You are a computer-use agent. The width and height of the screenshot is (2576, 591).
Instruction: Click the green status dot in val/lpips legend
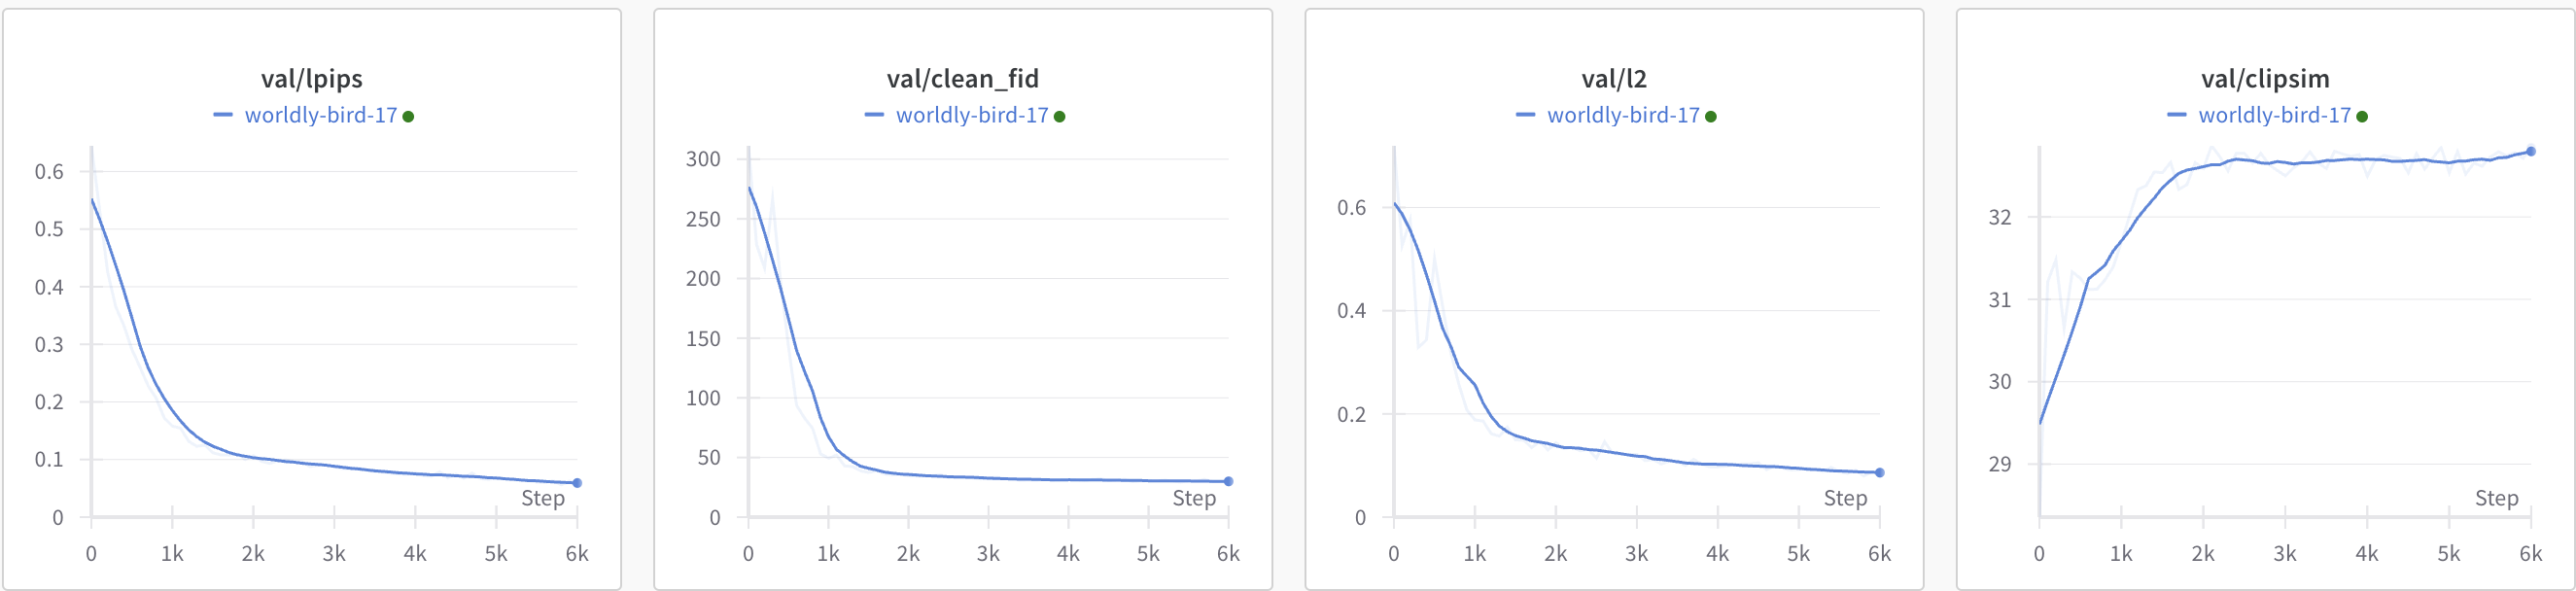point(408,117)
